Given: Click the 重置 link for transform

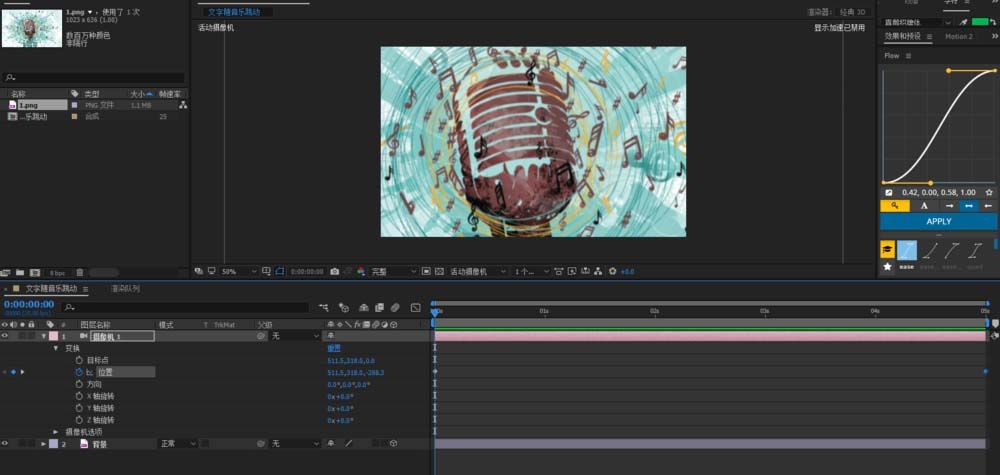Looking at the screenshot, I should click(x=334, y=348).
